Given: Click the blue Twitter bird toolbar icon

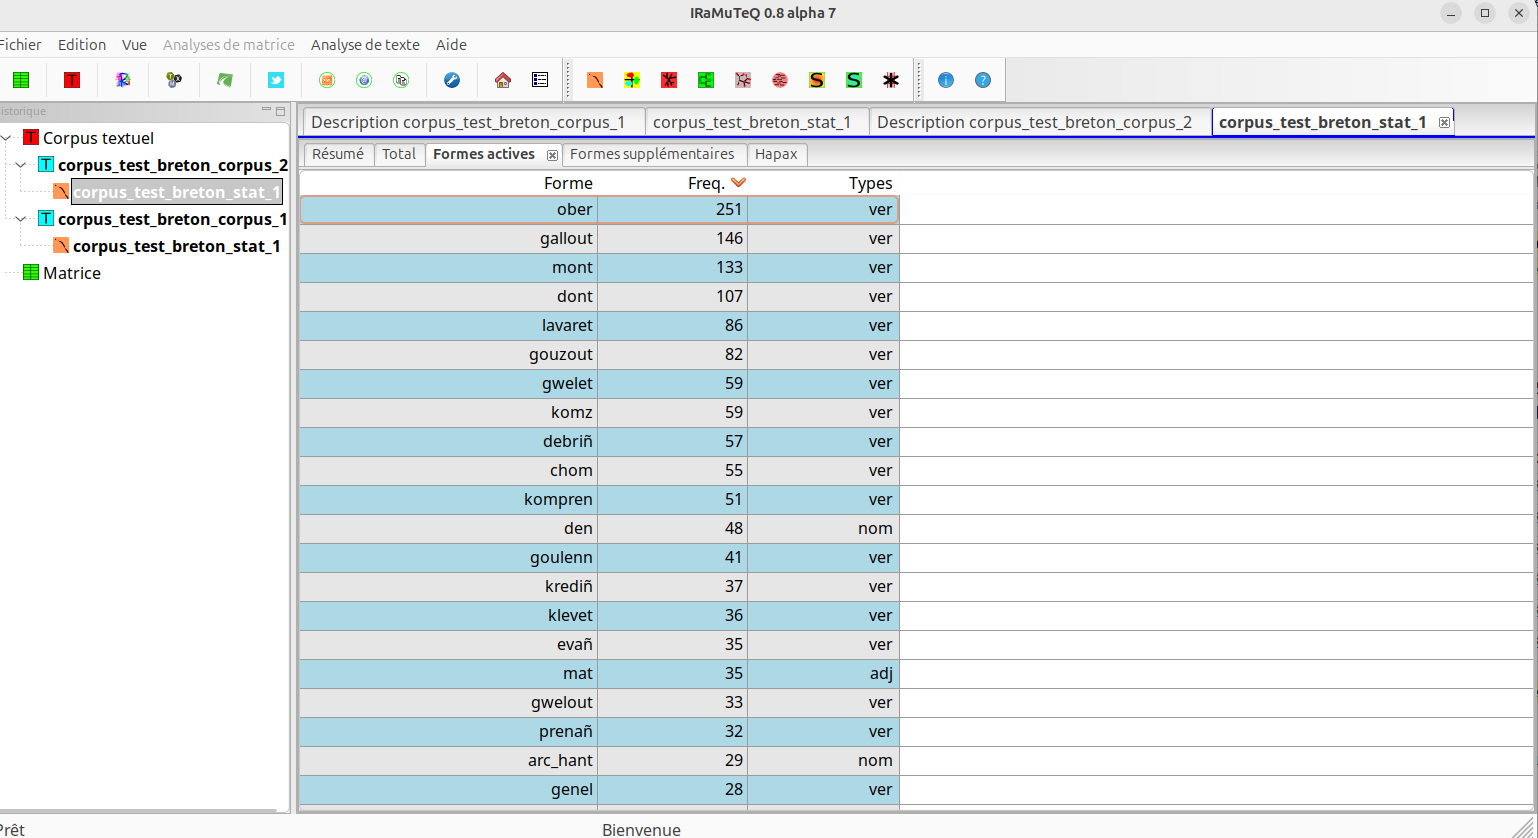Looking at the screenshot, I should [276, 80].
